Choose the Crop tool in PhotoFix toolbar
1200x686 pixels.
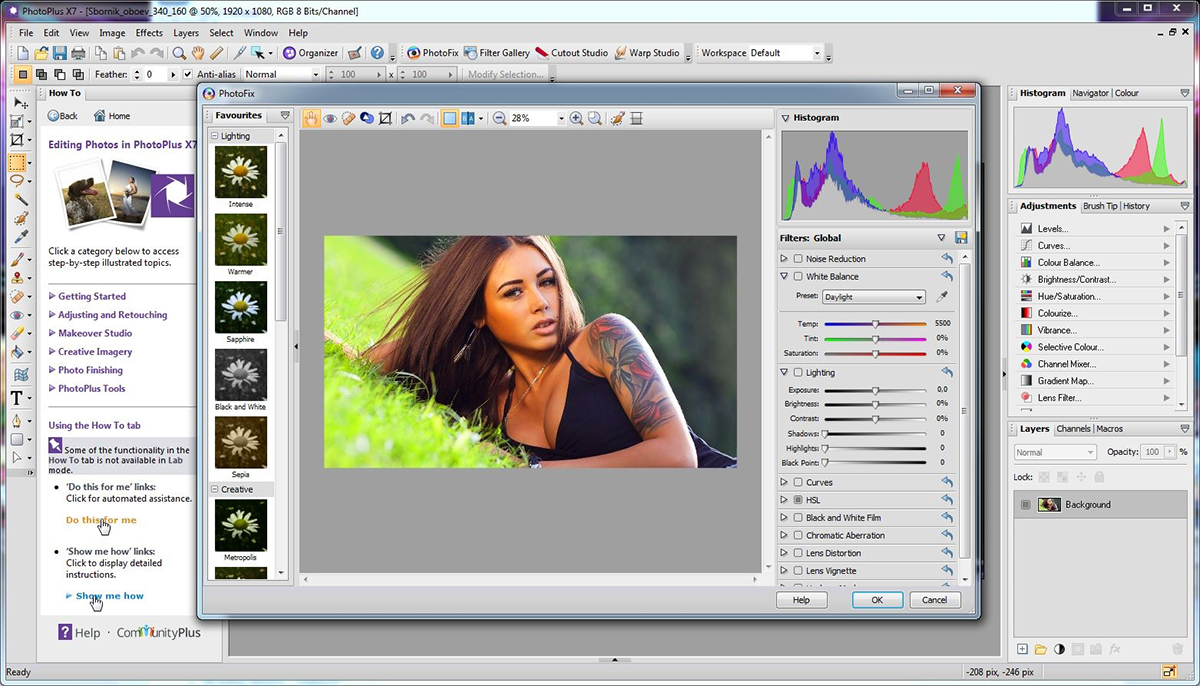(386, 118)
